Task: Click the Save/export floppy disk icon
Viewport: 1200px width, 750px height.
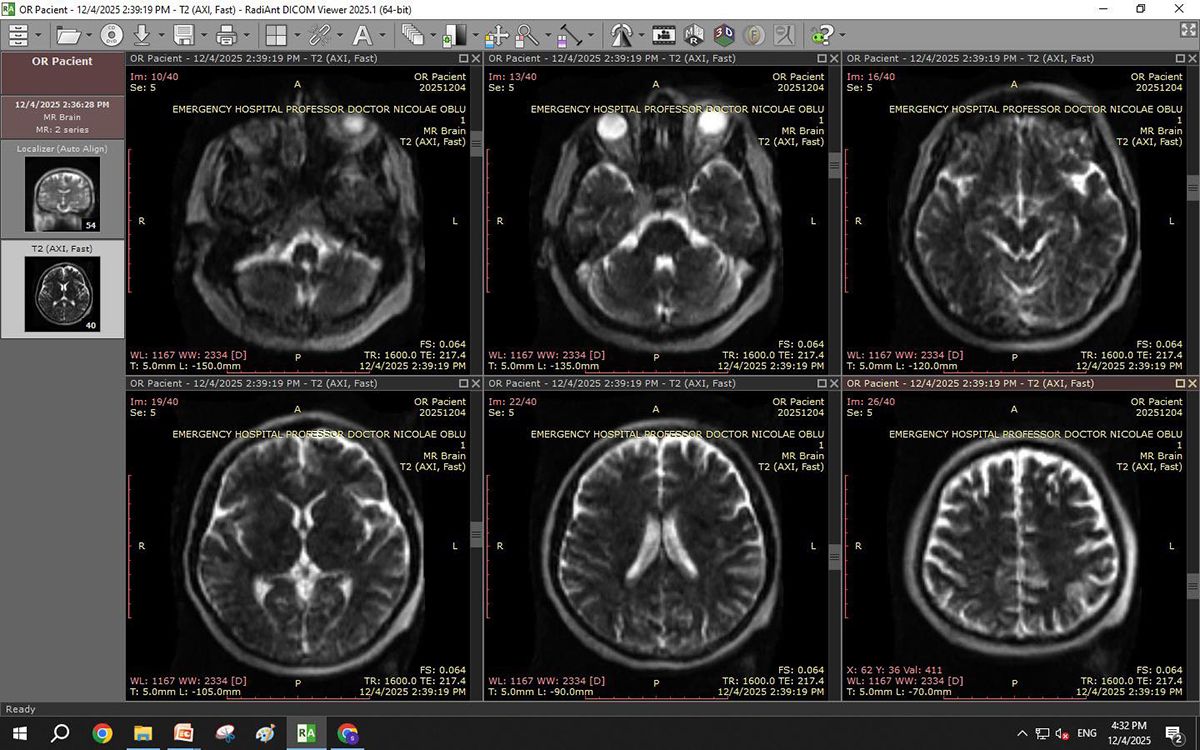Action: (x=183, y=36)
